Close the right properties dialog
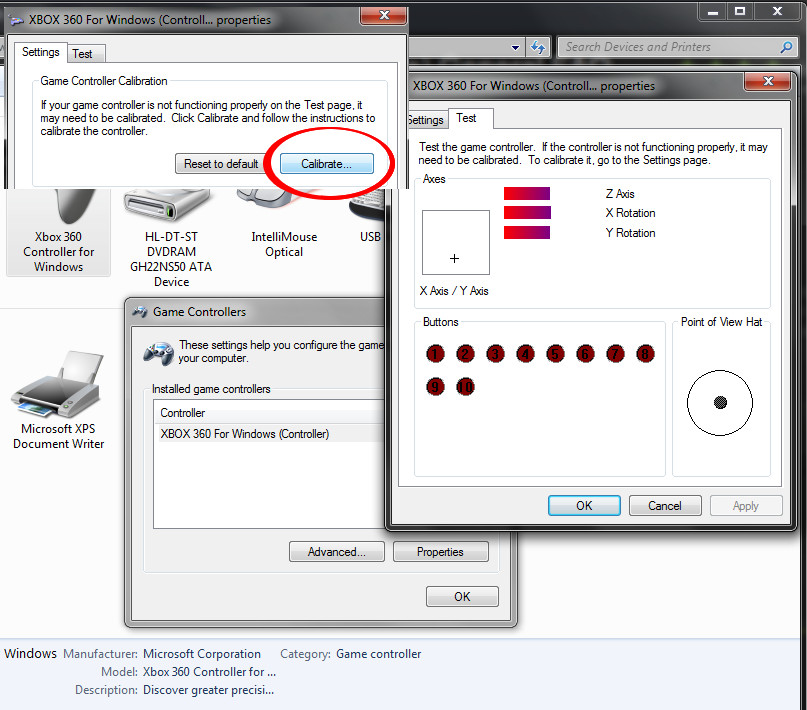The height and width of the screenshot is (710, 807). [x=767, y=81]
